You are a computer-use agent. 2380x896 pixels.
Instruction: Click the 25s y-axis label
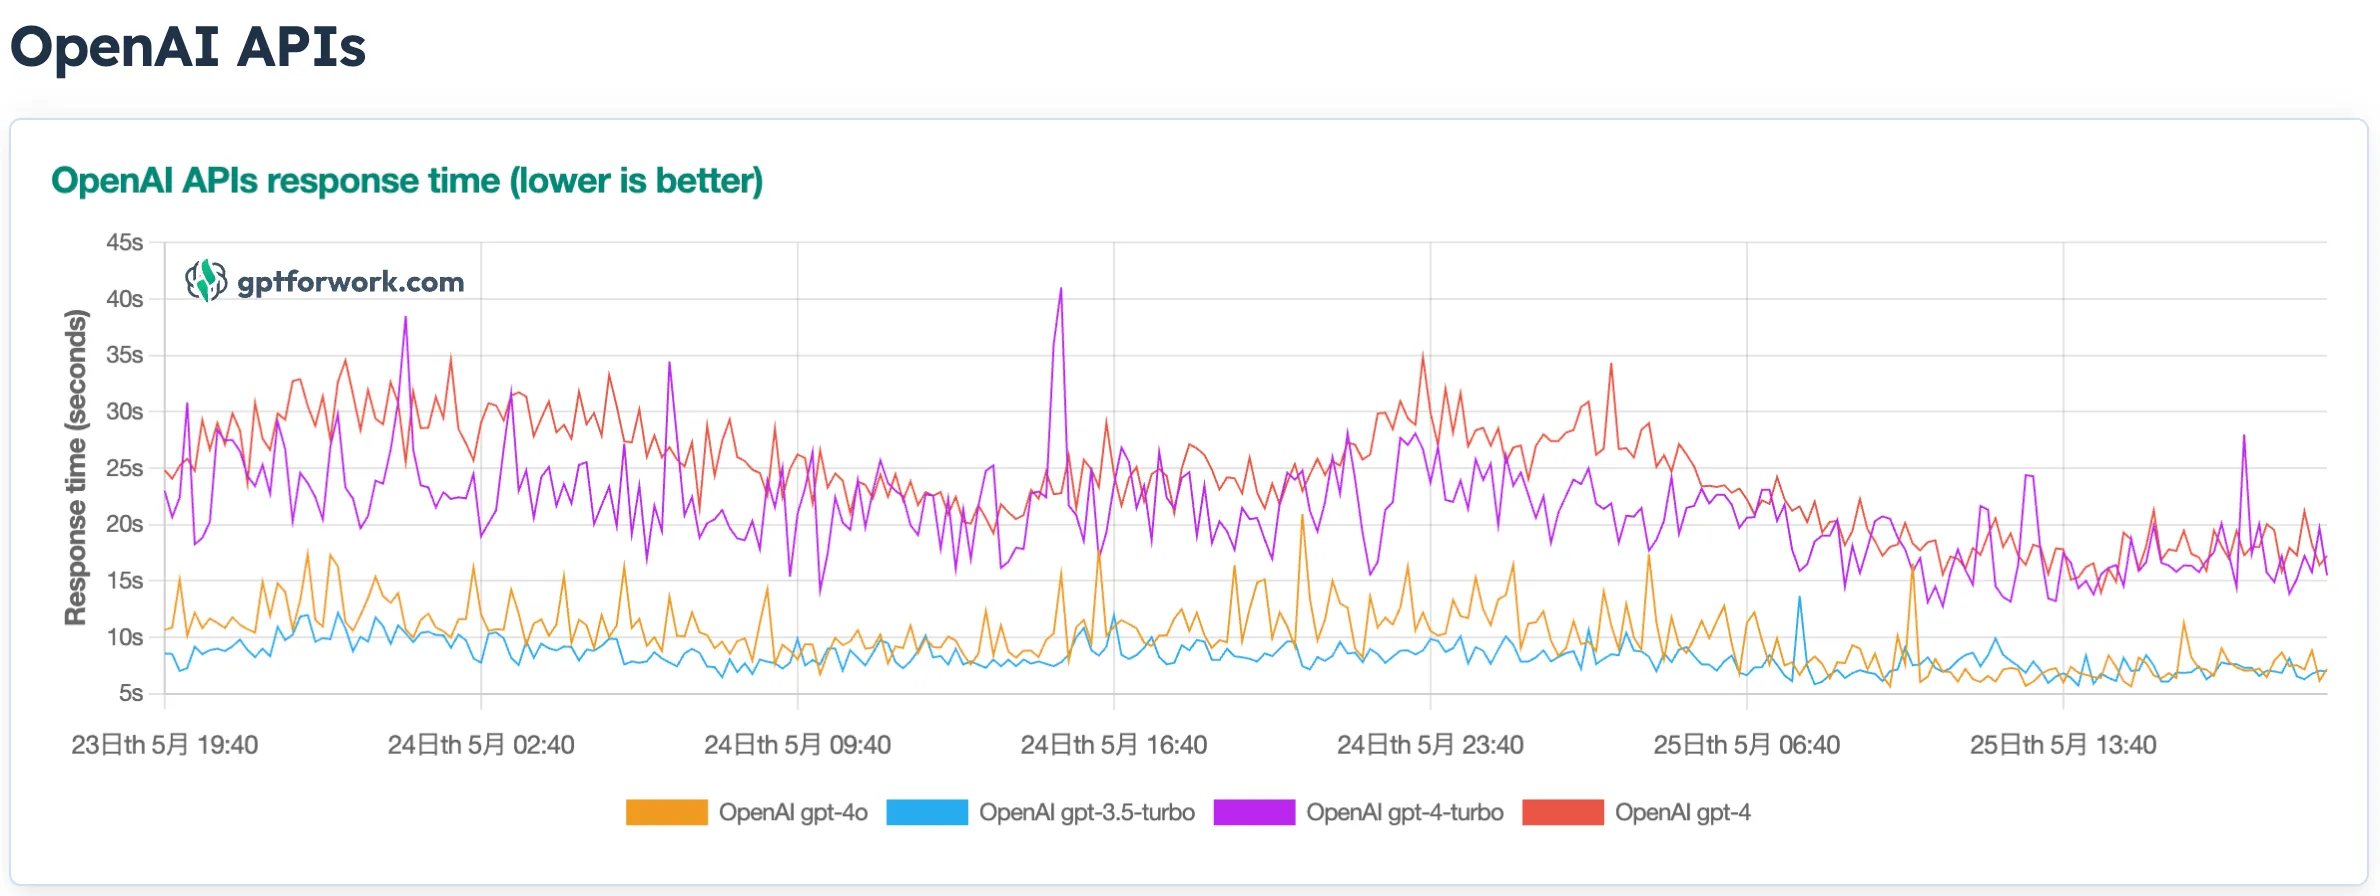[x=125, y=468]
